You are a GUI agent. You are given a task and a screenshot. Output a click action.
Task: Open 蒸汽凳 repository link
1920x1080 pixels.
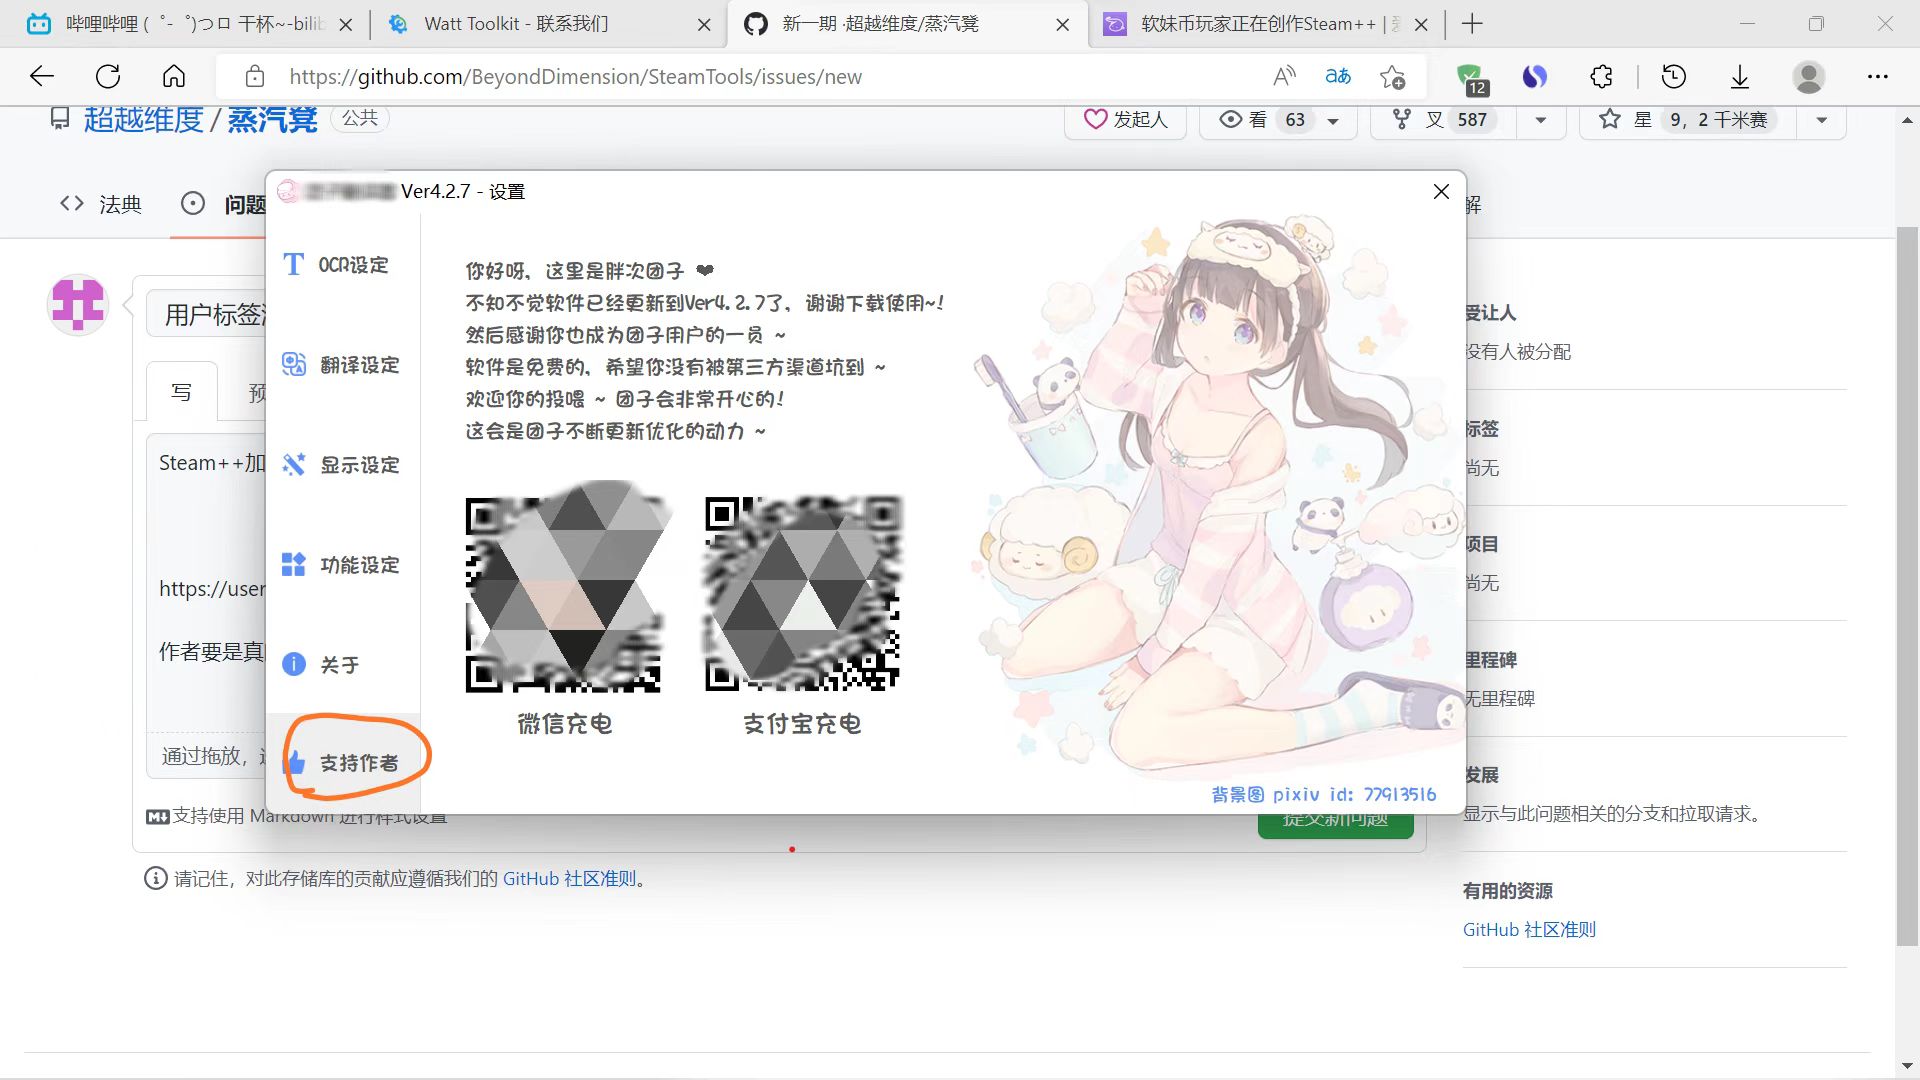coord(272,119)
